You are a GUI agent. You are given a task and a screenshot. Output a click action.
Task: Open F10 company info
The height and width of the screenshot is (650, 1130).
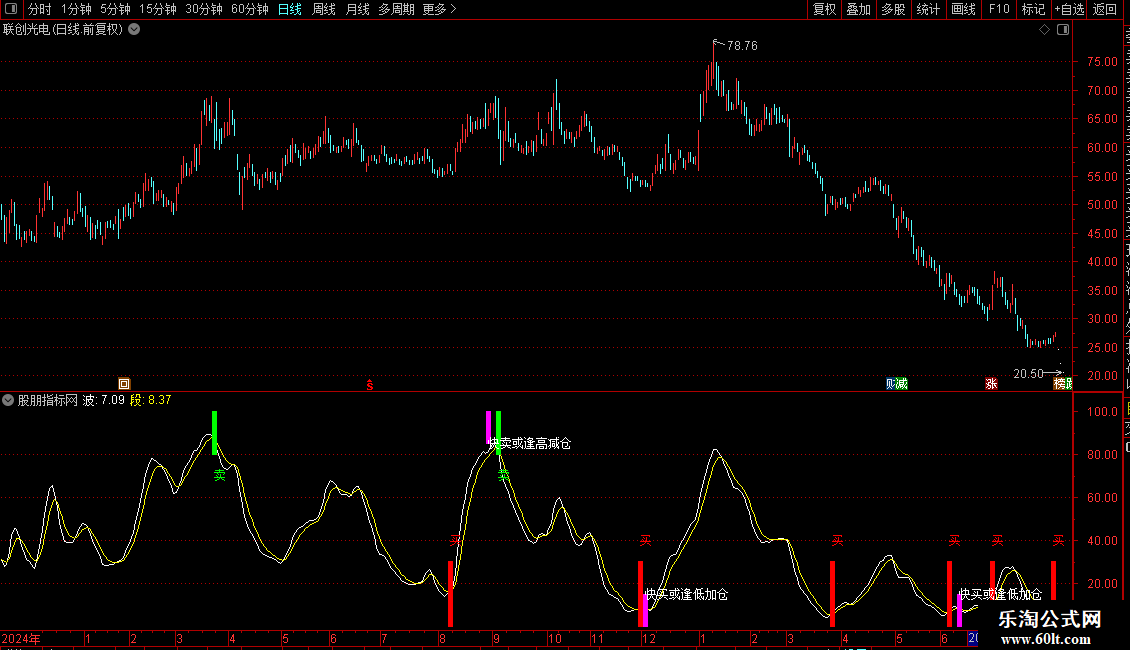999,9
